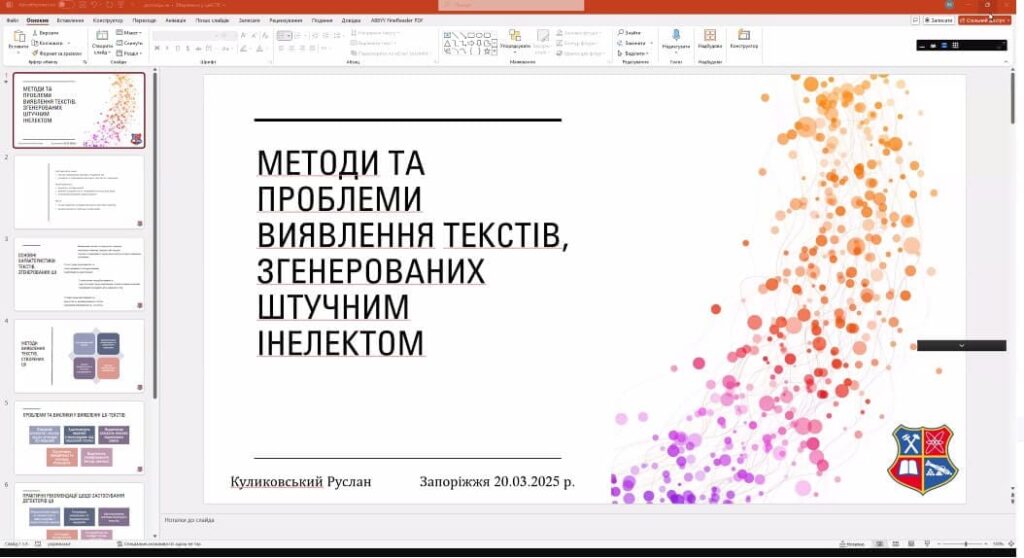Image resolution: width=1024 pixels, height=558 pixels.
Task: Adjust the zoom slider in status bar
Action: tap(965, 544)
